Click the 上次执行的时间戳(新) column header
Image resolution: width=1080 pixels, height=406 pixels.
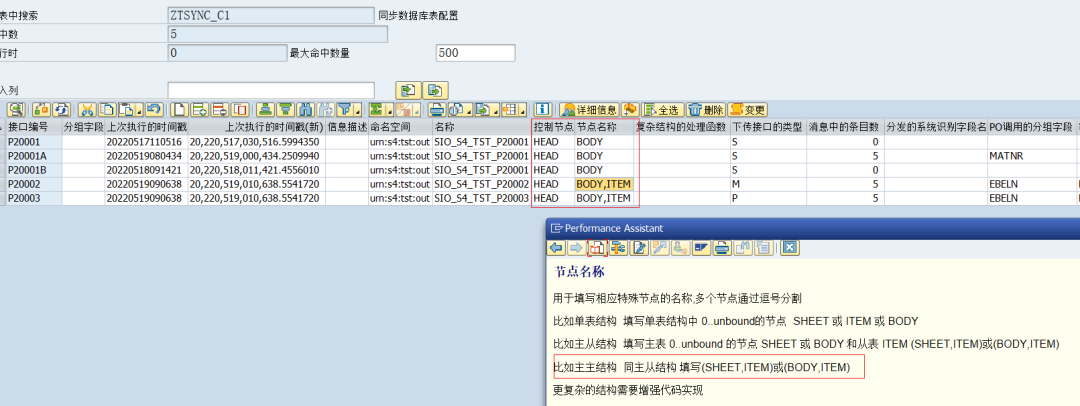(x=256, y=127)
